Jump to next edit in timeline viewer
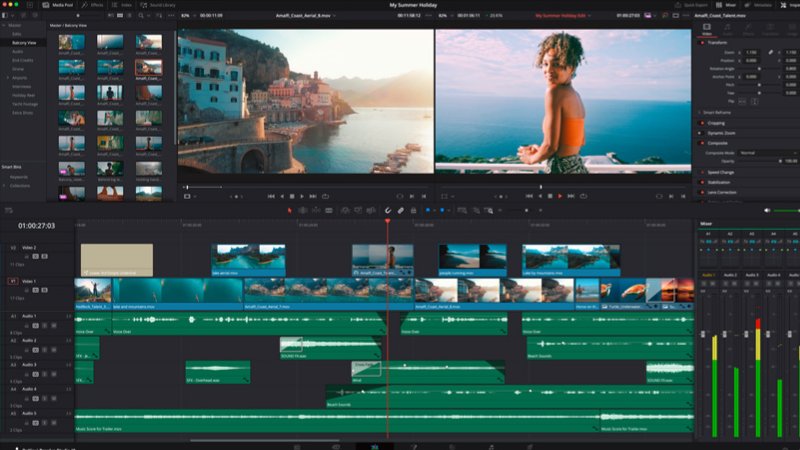 [x=571, y=196]
